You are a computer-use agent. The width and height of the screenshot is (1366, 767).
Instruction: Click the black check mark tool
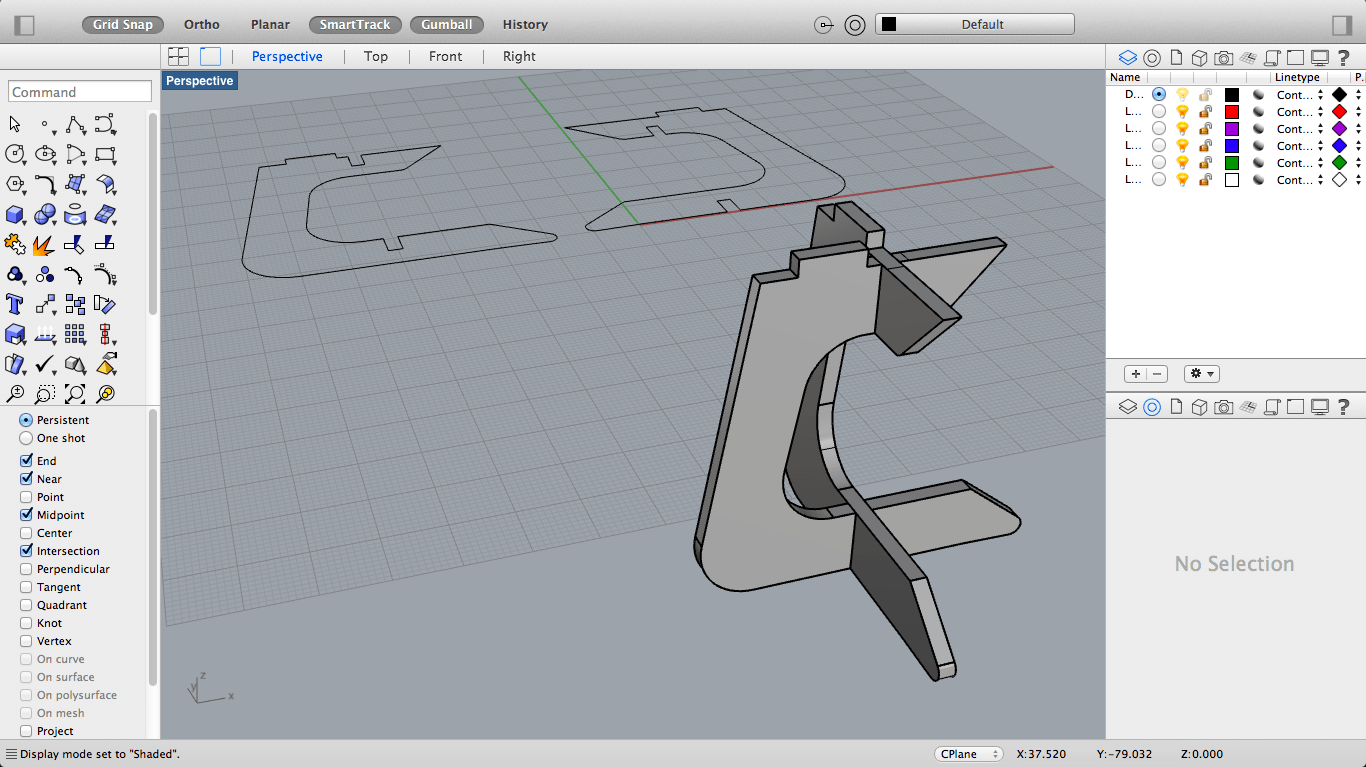point(45,364)
